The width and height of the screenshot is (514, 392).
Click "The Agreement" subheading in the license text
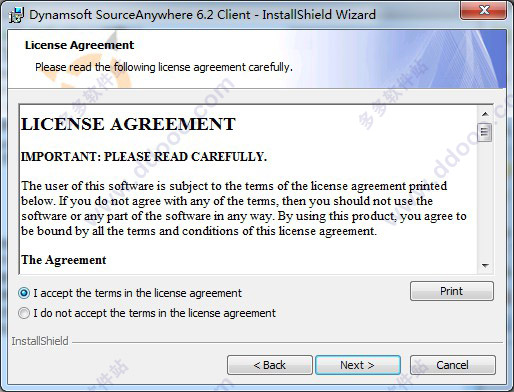pyautogui.click(x=64, y=260)
